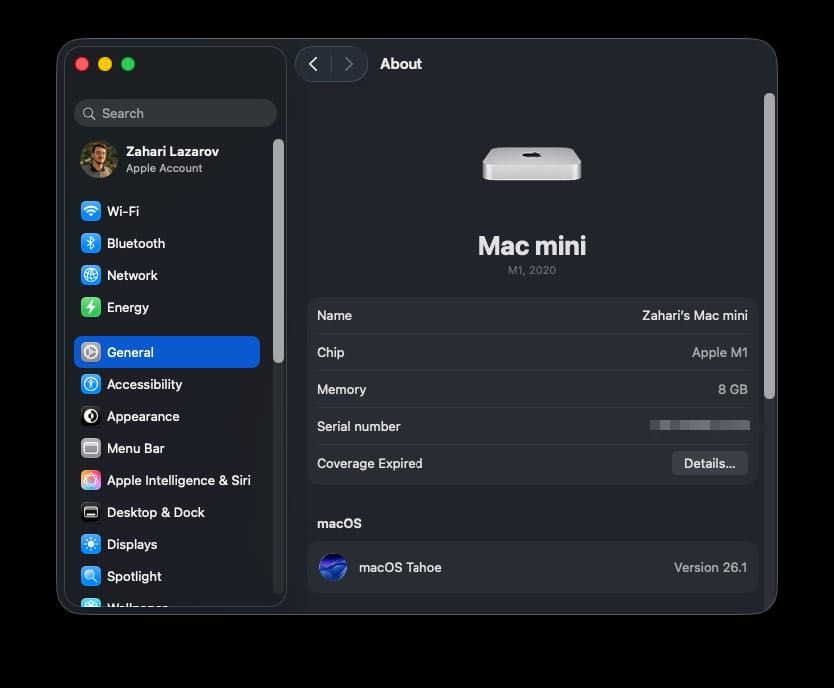Click the 8 GB memory value
Image resolution: width=834 pixels, height=688 pixels.
point(732,389)
